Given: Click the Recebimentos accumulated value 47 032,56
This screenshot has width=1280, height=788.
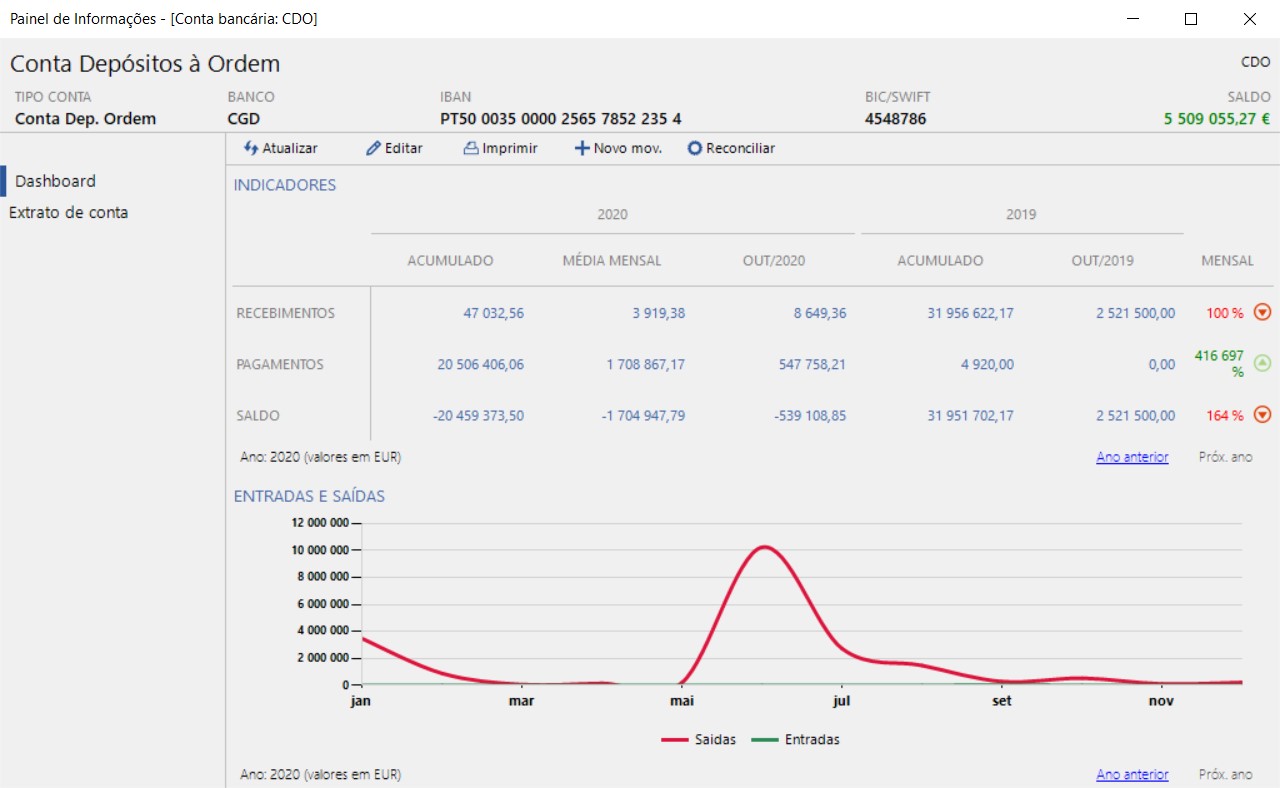Looking at the screenshot, I should [493, 313].
